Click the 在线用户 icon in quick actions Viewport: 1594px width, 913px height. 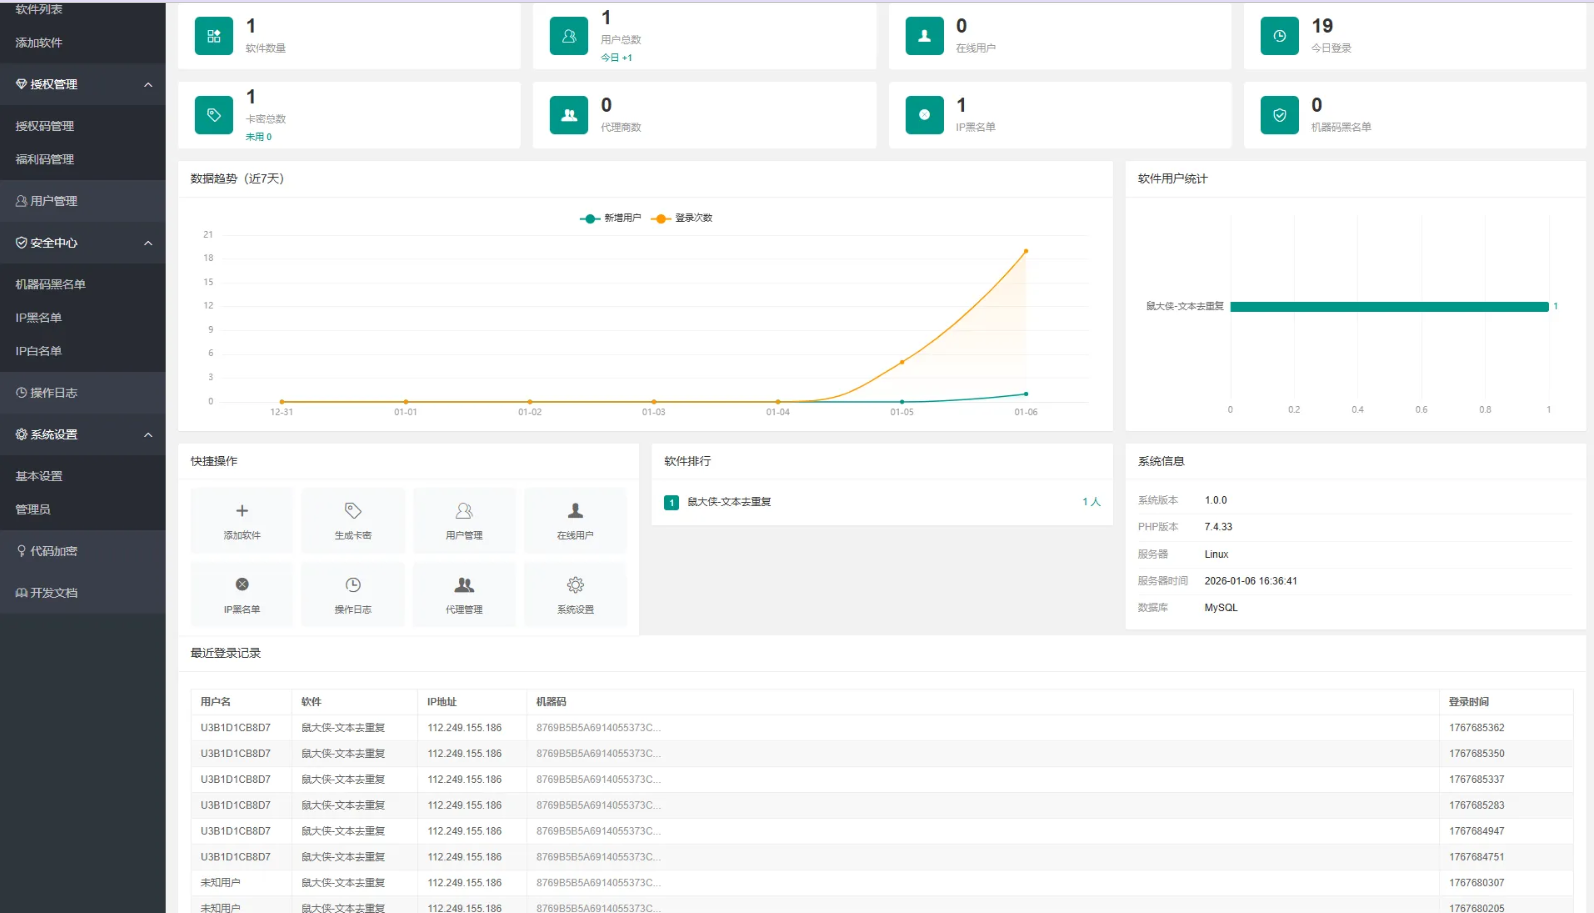tap(575, 511)
